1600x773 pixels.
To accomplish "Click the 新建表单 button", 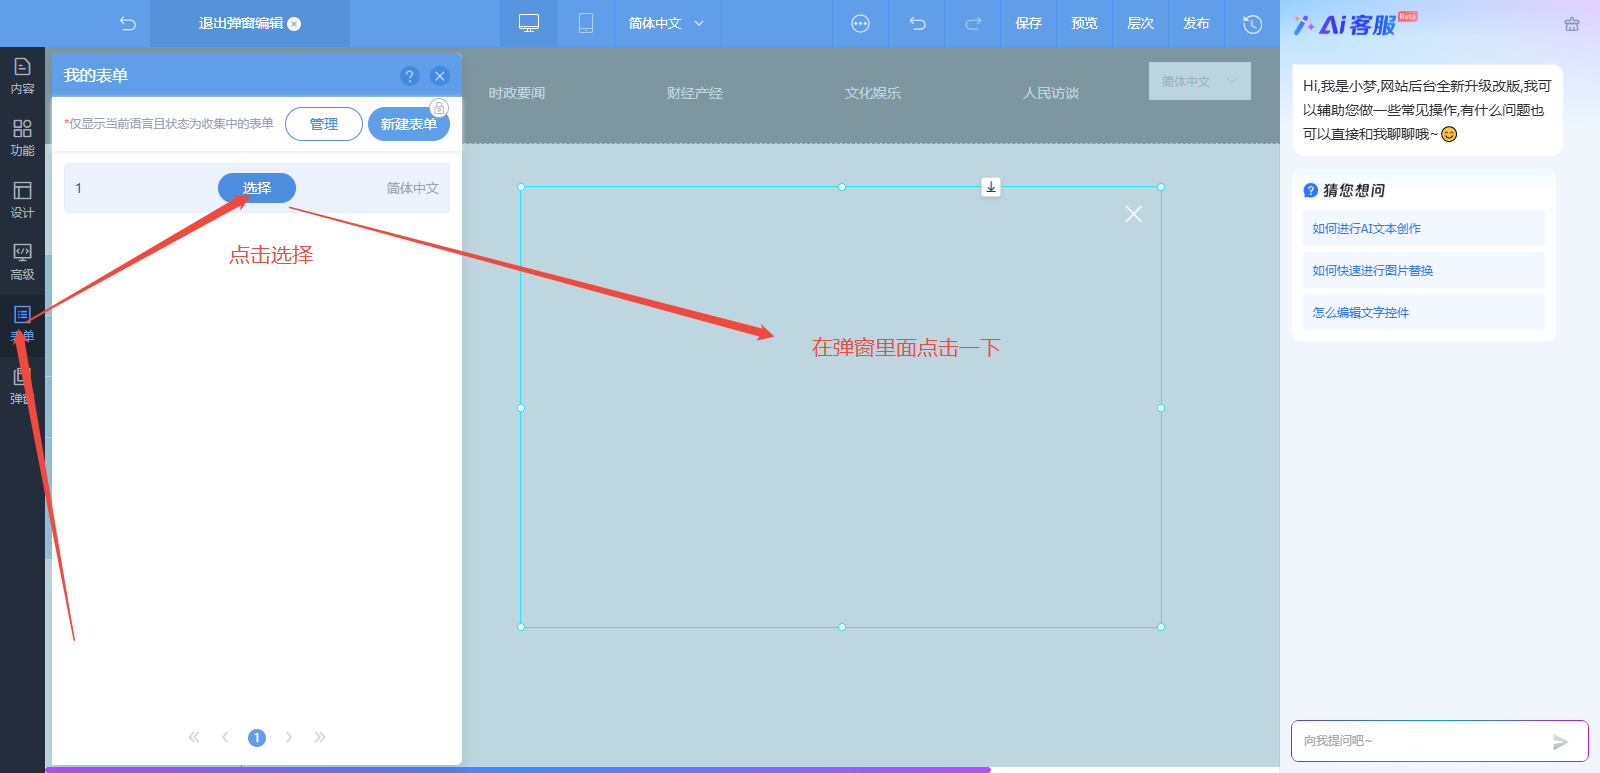I will (x=408, y=124).
